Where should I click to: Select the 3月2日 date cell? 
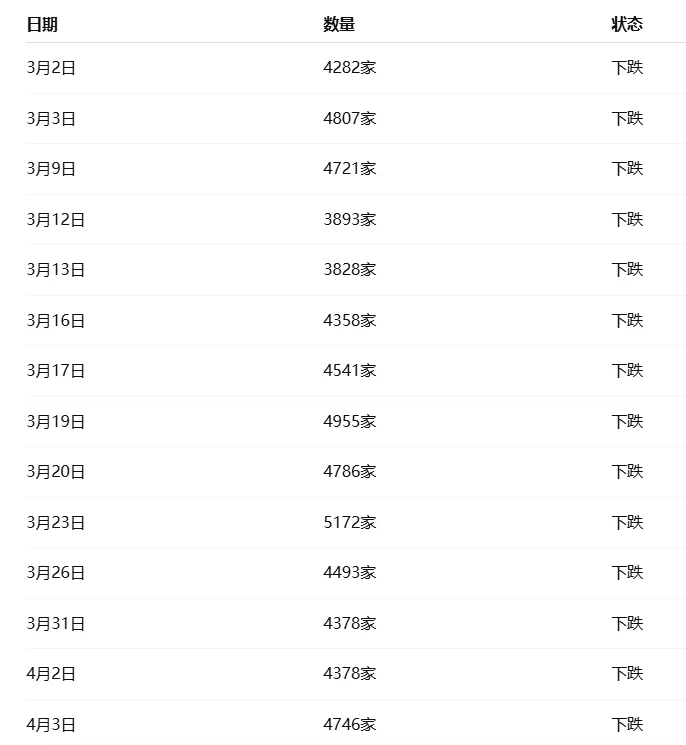pyautogui.click(x=51, y=68)
